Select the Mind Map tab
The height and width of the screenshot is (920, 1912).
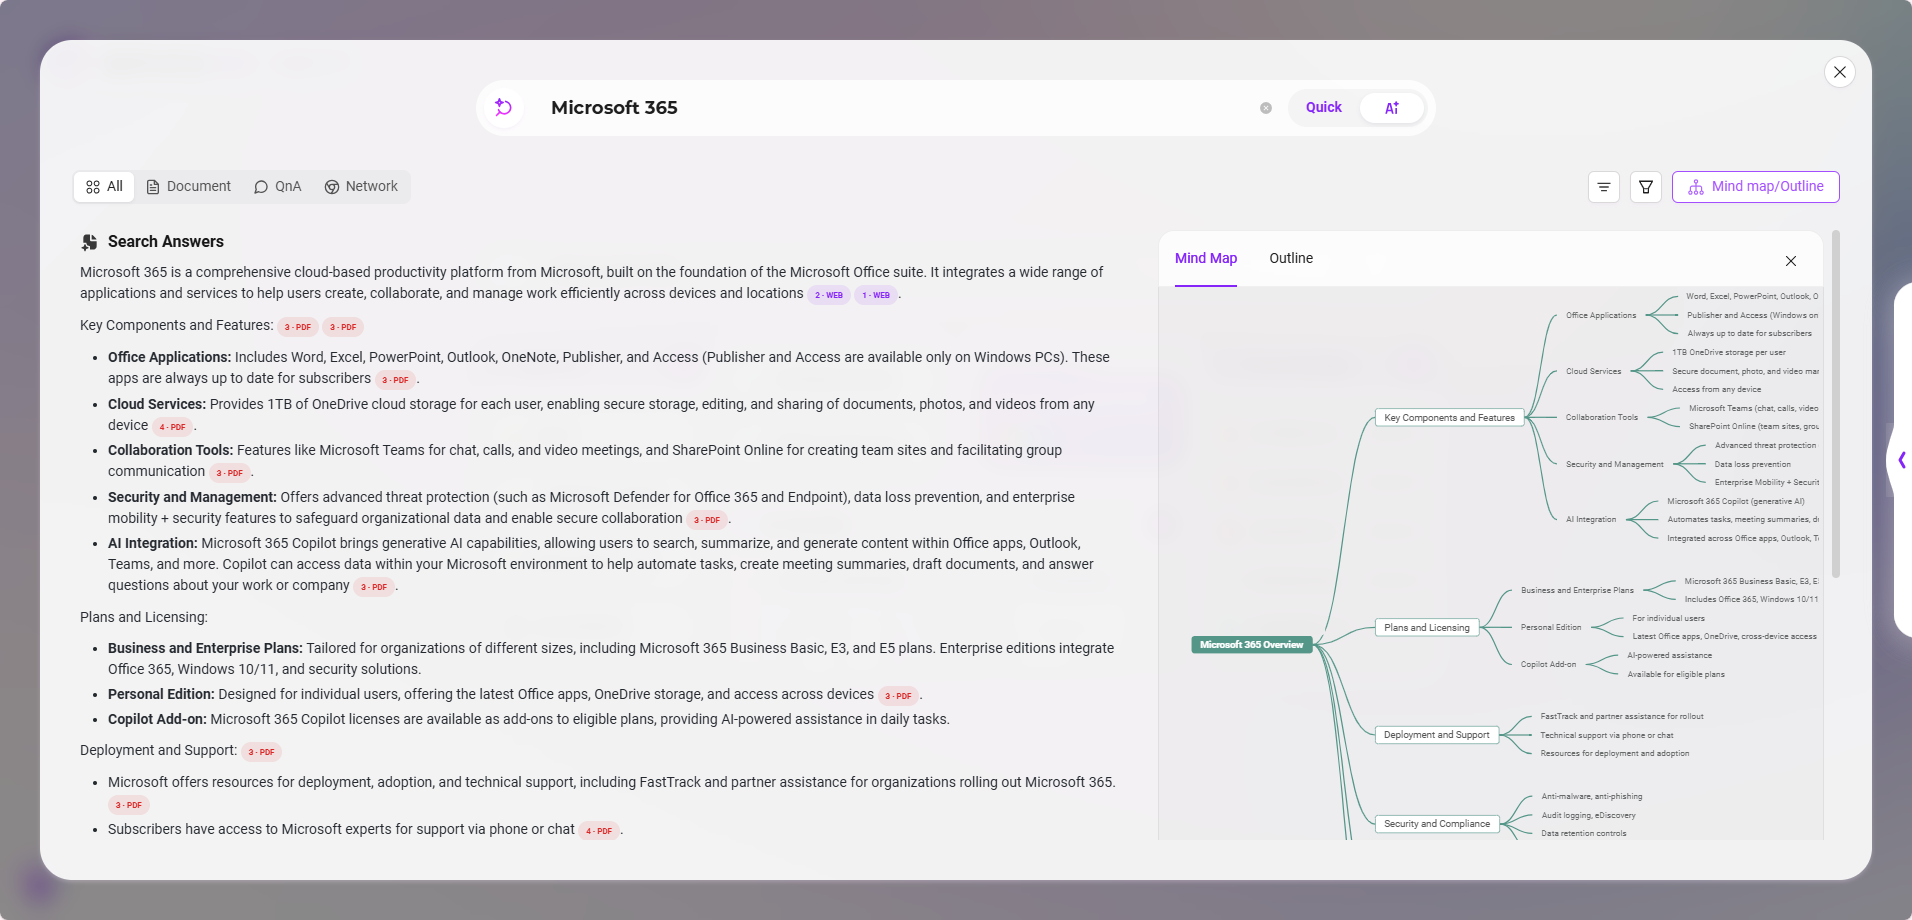click(1205, 258)
